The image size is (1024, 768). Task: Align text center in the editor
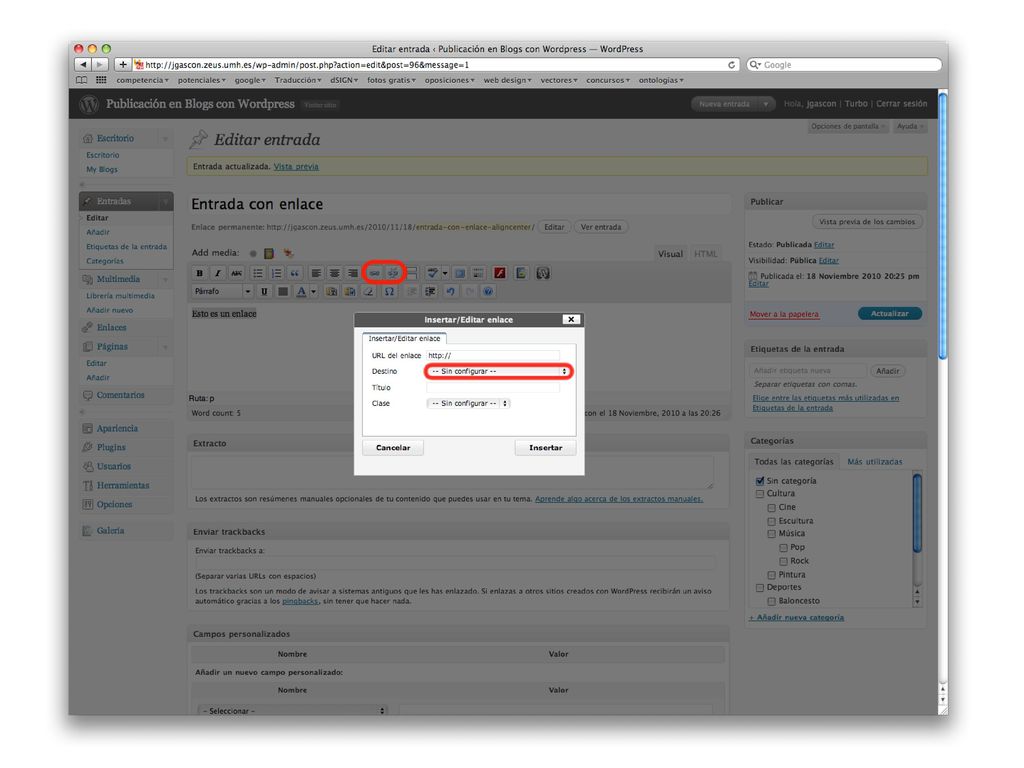334,273
